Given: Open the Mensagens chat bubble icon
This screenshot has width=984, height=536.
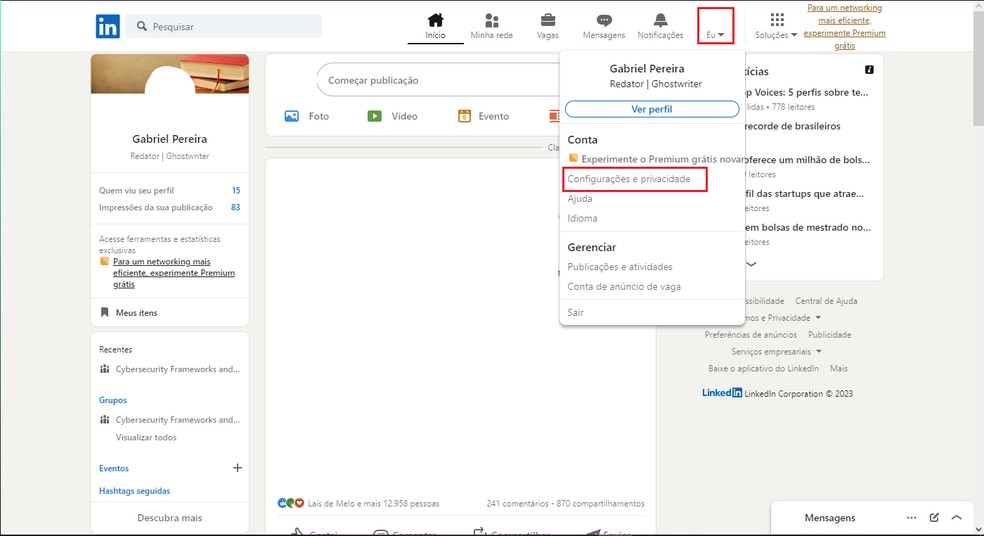Looking at the screenshot, I should (x=604, y=20).
